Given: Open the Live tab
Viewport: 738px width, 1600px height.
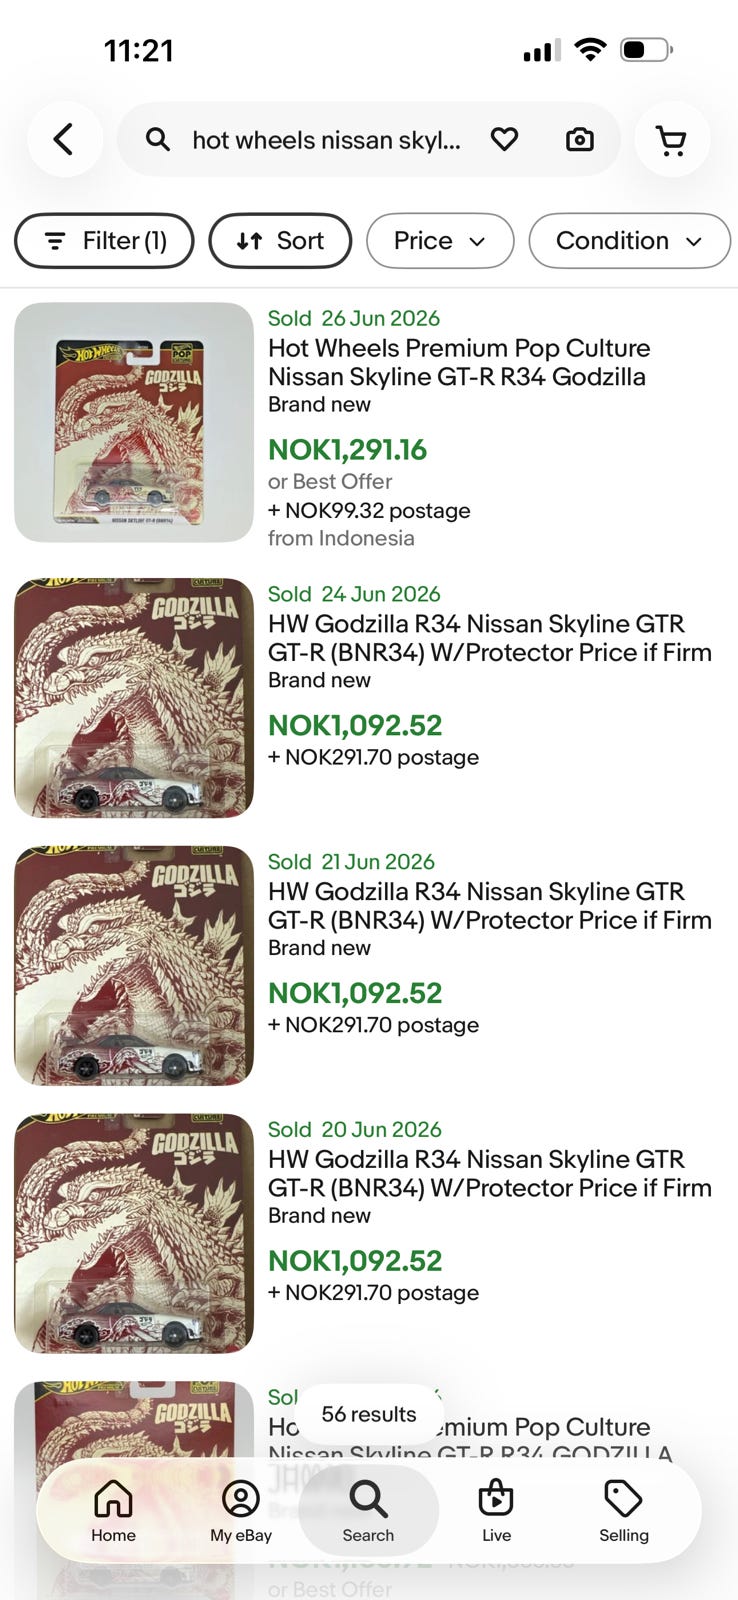Looking at the screenshot, I should [x=496, y=1511].
